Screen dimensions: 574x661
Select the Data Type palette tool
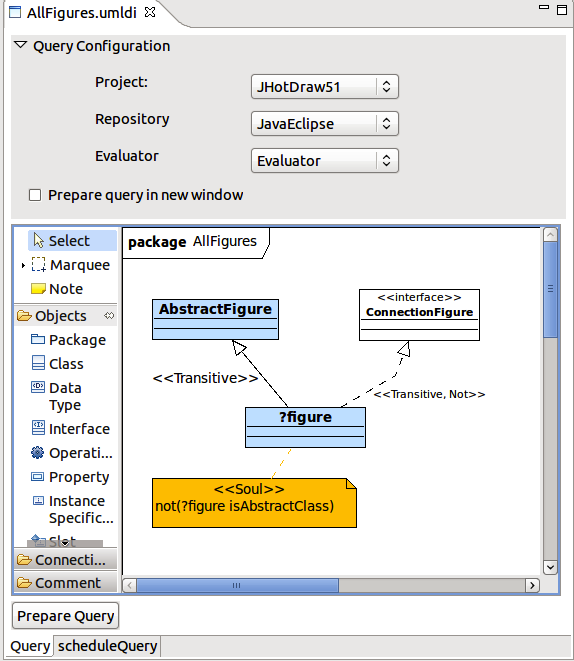click(56, 396)
